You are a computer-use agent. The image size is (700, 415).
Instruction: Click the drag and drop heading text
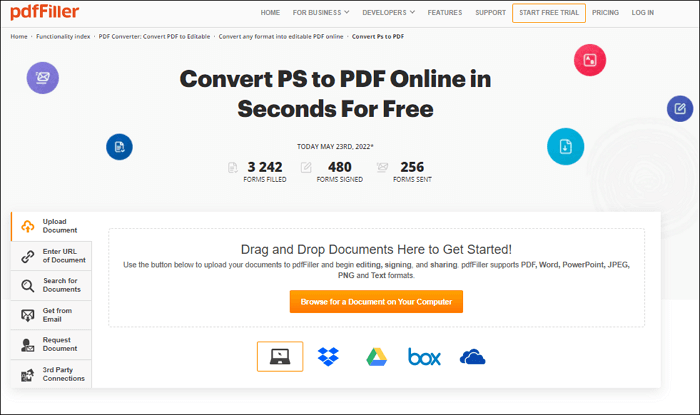pyautogui.click(x=376, y=249)
